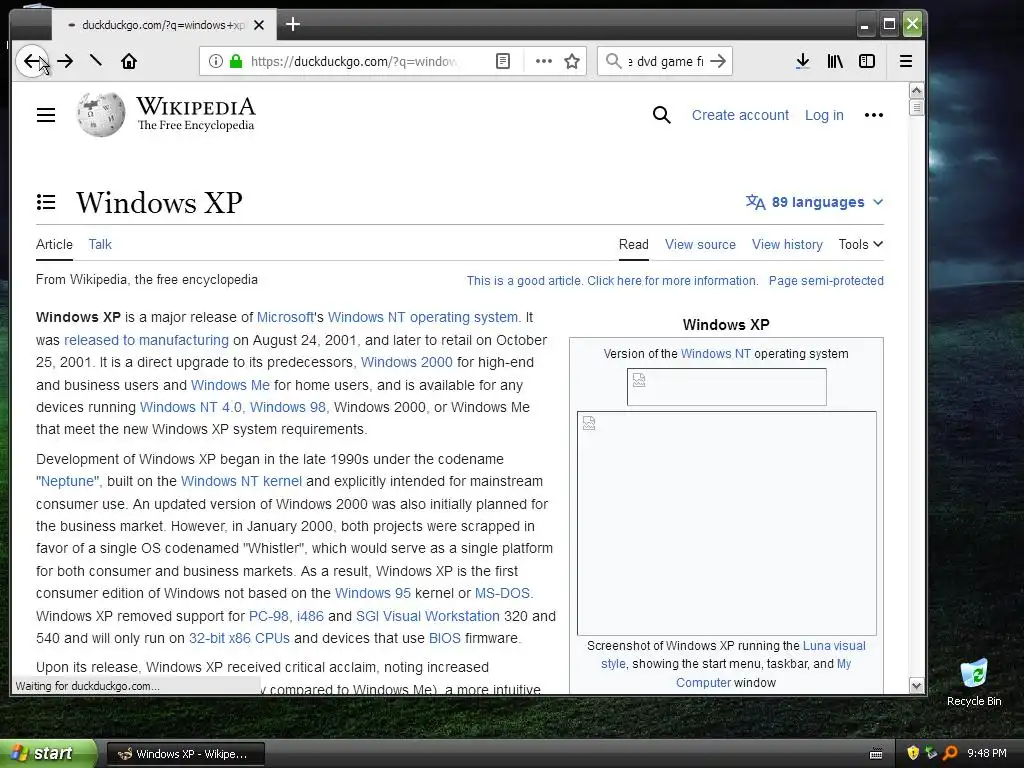1024x768 pixels.
Task: Open the downloads panel
Action: point(803,61)
